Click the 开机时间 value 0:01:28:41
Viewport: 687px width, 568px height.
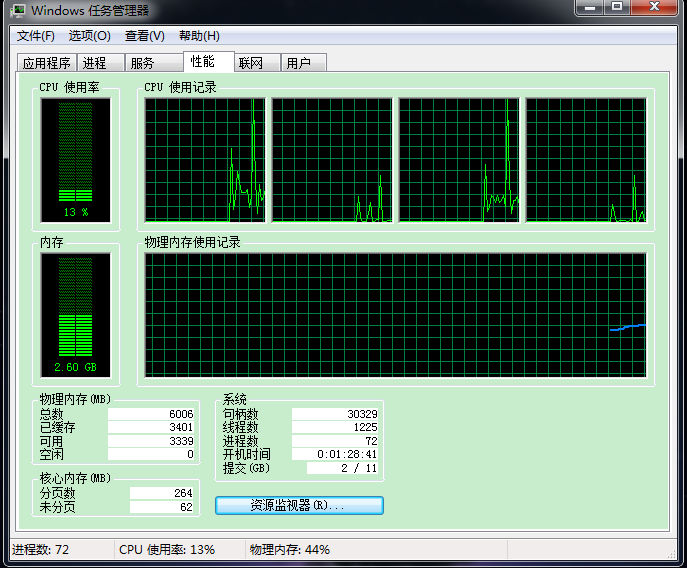click(x=335, y=454)
